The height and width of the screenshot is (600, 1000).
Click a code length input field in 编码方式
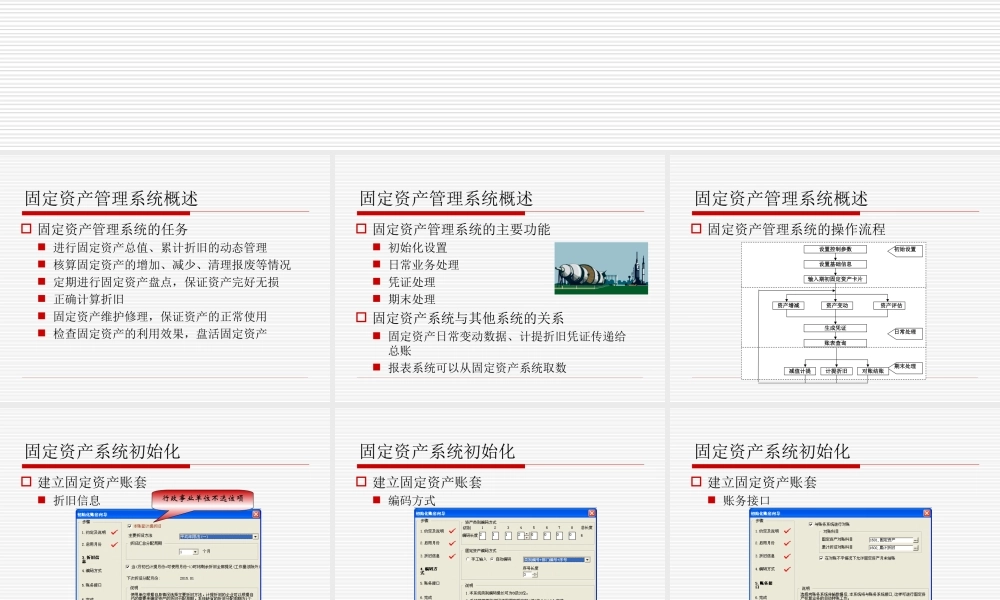tap(483, 535)
